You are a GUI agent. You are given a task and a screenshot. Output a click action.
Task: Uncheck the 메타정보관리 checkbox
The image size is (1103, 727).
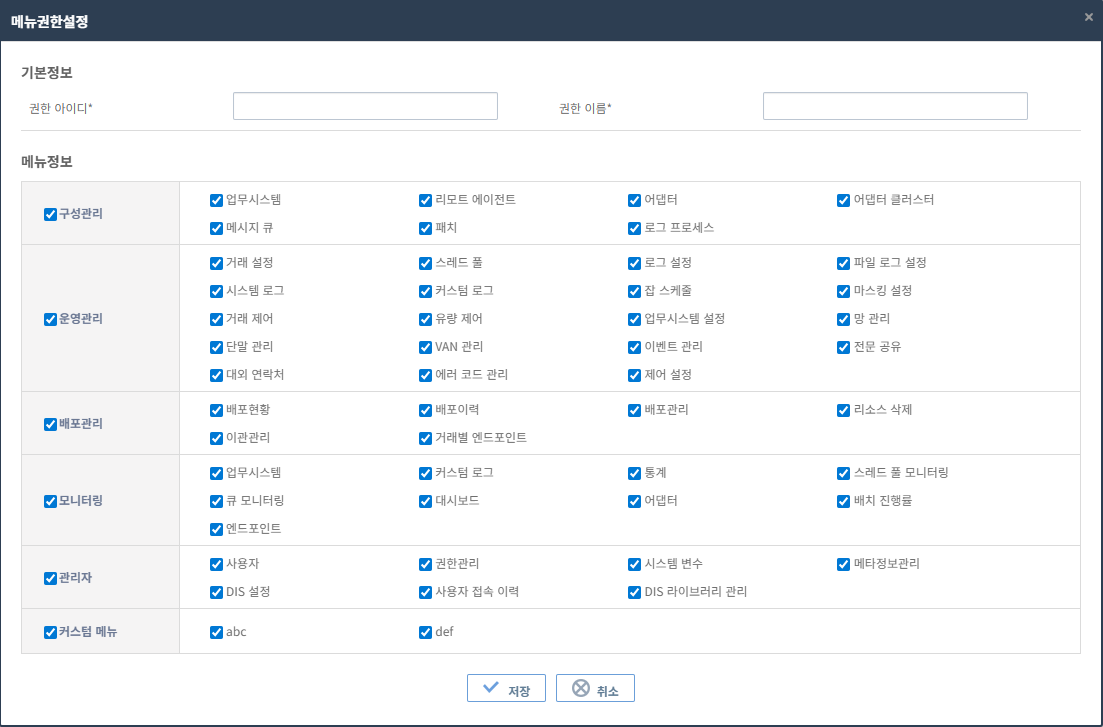[843, 564]
